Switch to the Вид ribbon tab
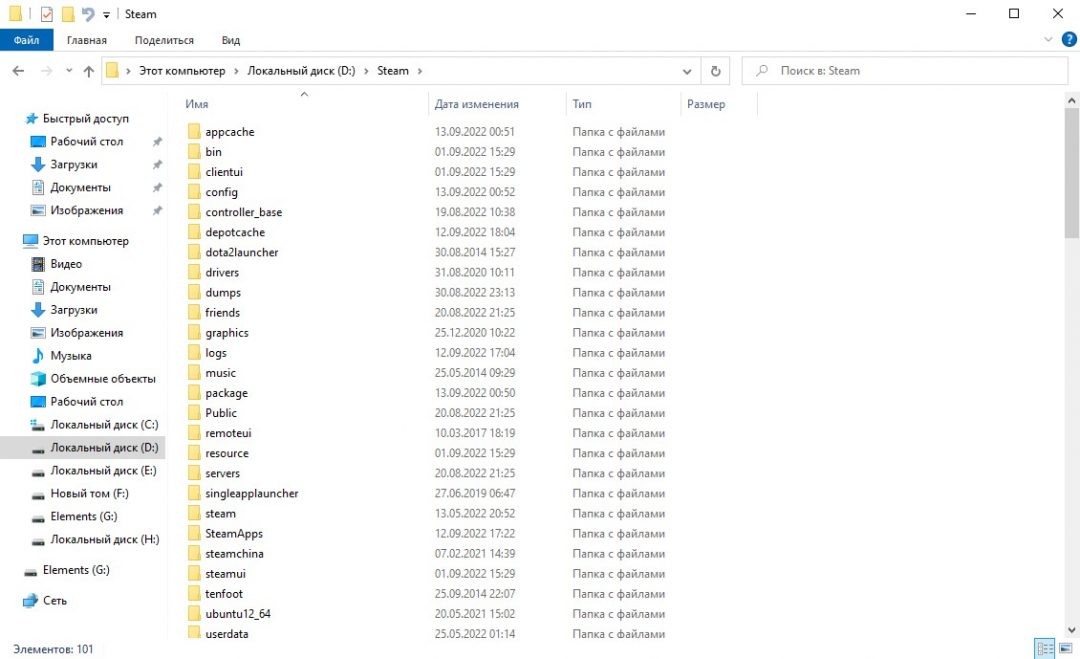Screen dimensions: 1080x659 (231, 40)
